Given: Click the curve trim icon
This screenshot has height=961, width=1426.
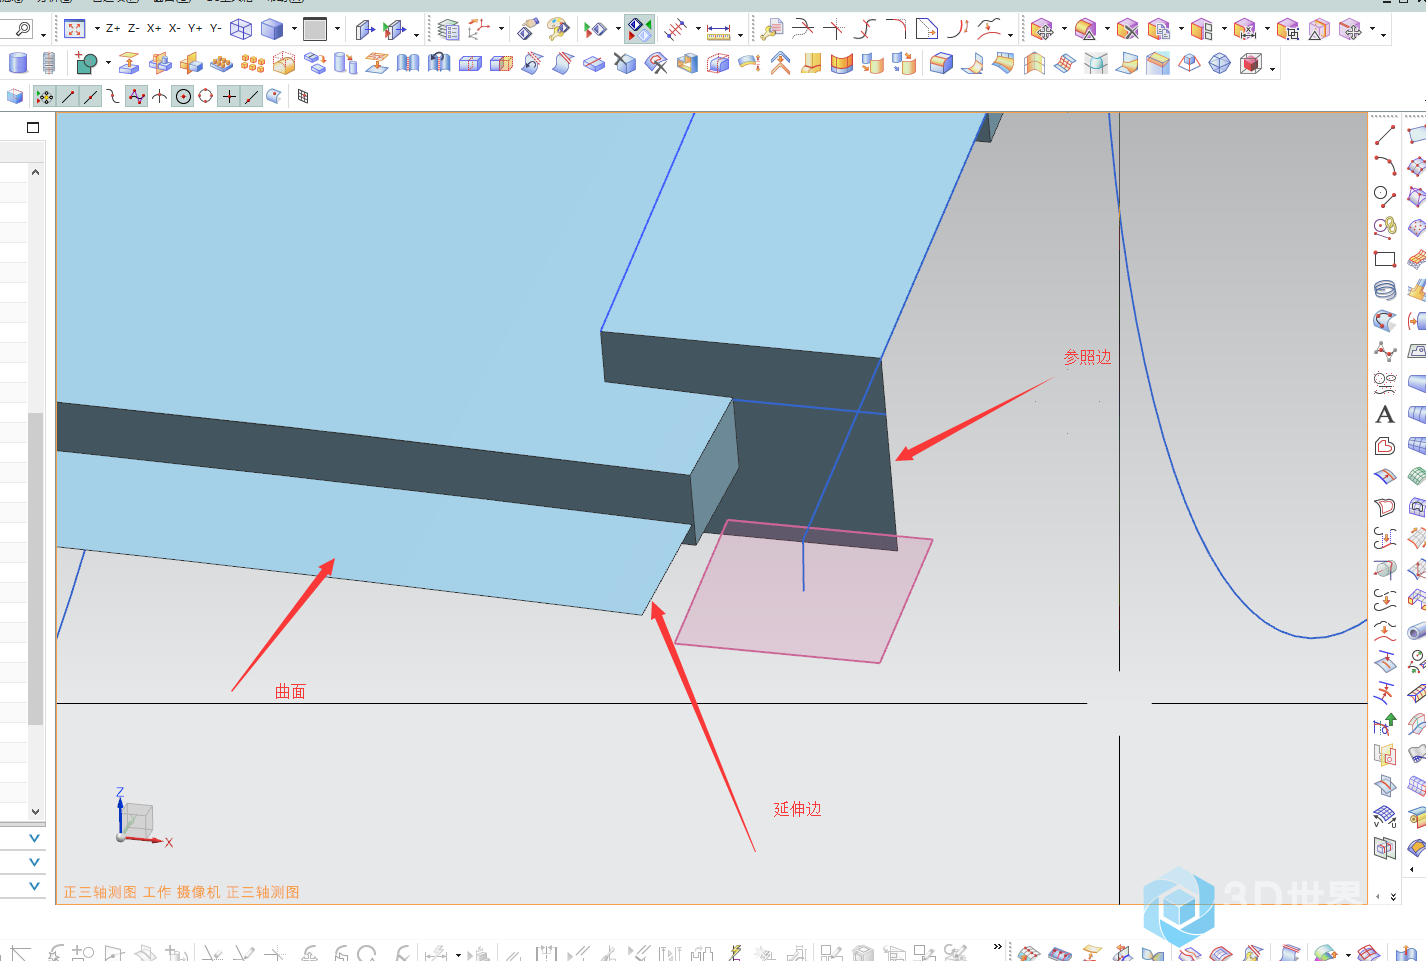Looking at the screenshot, I should 803,29.
